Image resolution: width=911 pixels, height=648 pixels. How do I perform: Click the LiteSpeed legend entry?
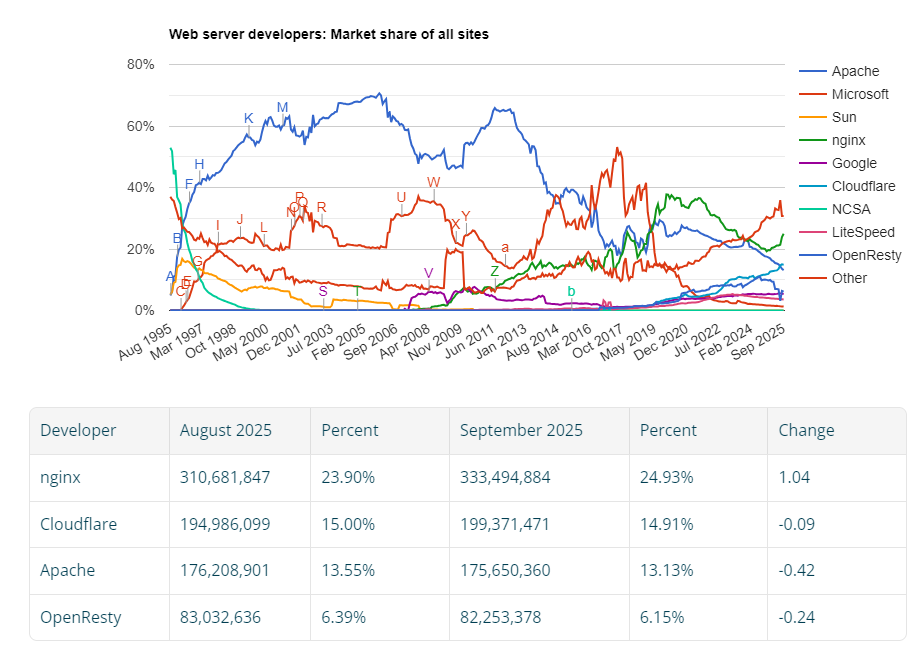tap(846, 232)
